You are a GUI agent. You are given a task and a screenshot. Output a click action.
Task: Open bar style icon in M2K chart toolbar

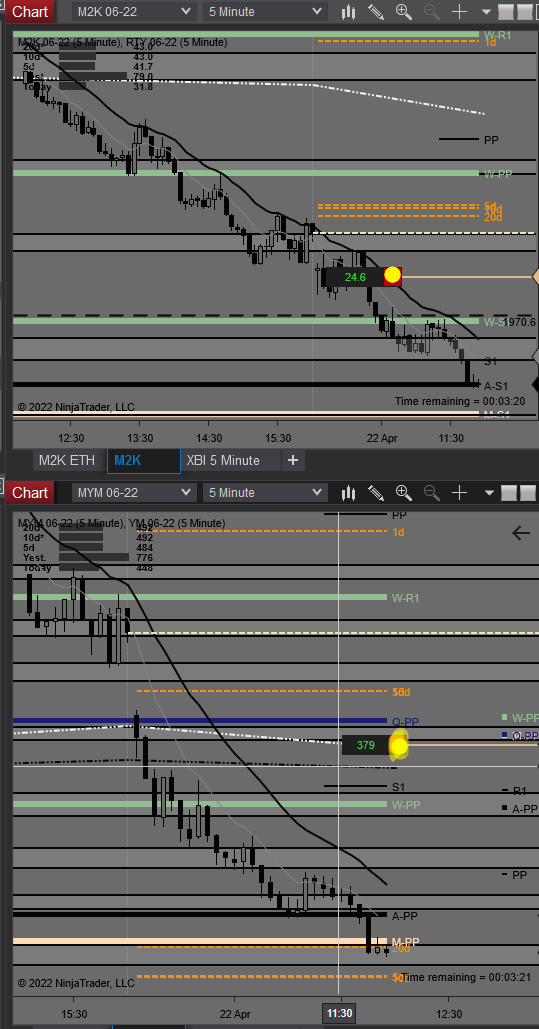pyautogui.click(x=349, y=12)
